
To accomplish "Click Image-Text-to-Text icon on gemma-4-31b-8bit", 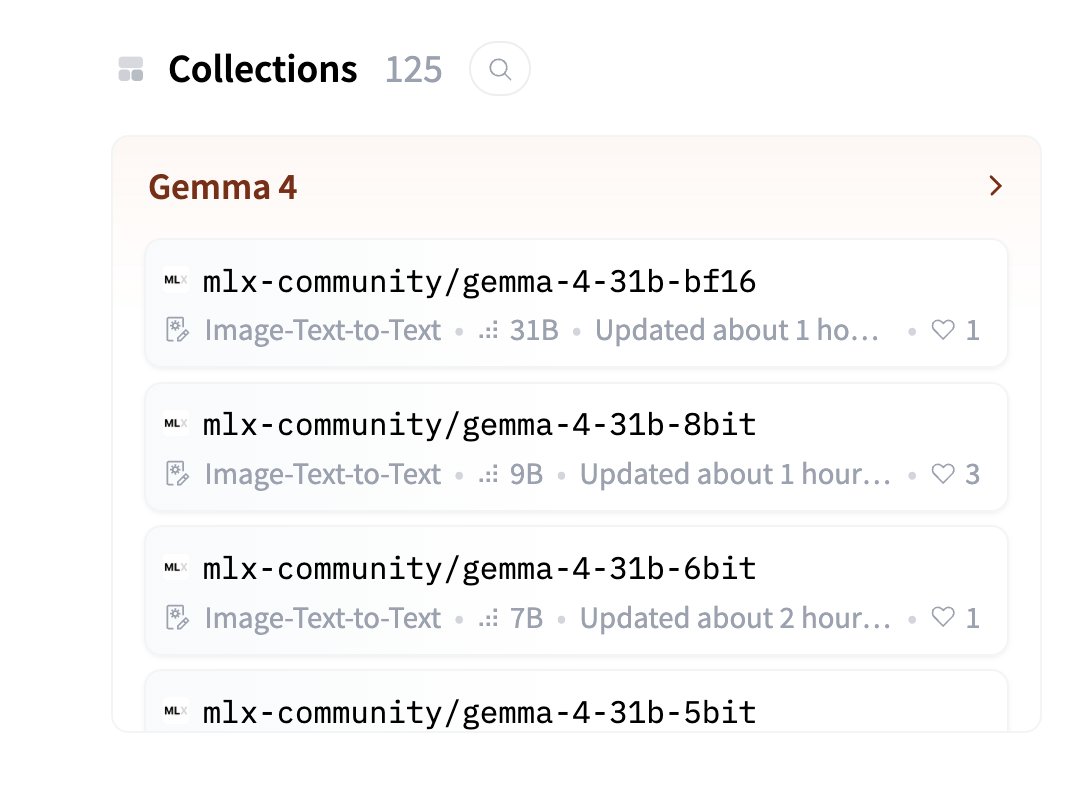I will coord(177,474).
